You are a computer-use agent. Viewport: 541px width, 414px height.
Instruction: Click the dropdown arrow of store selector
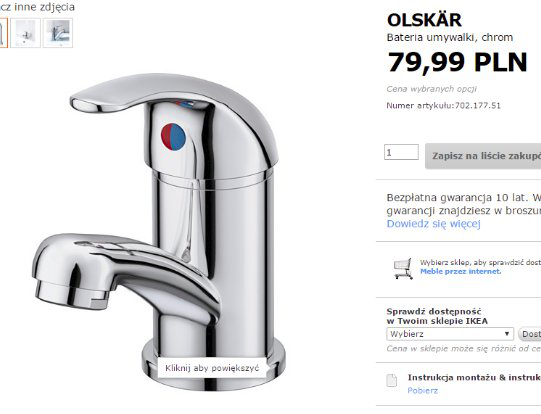point(506,334)
